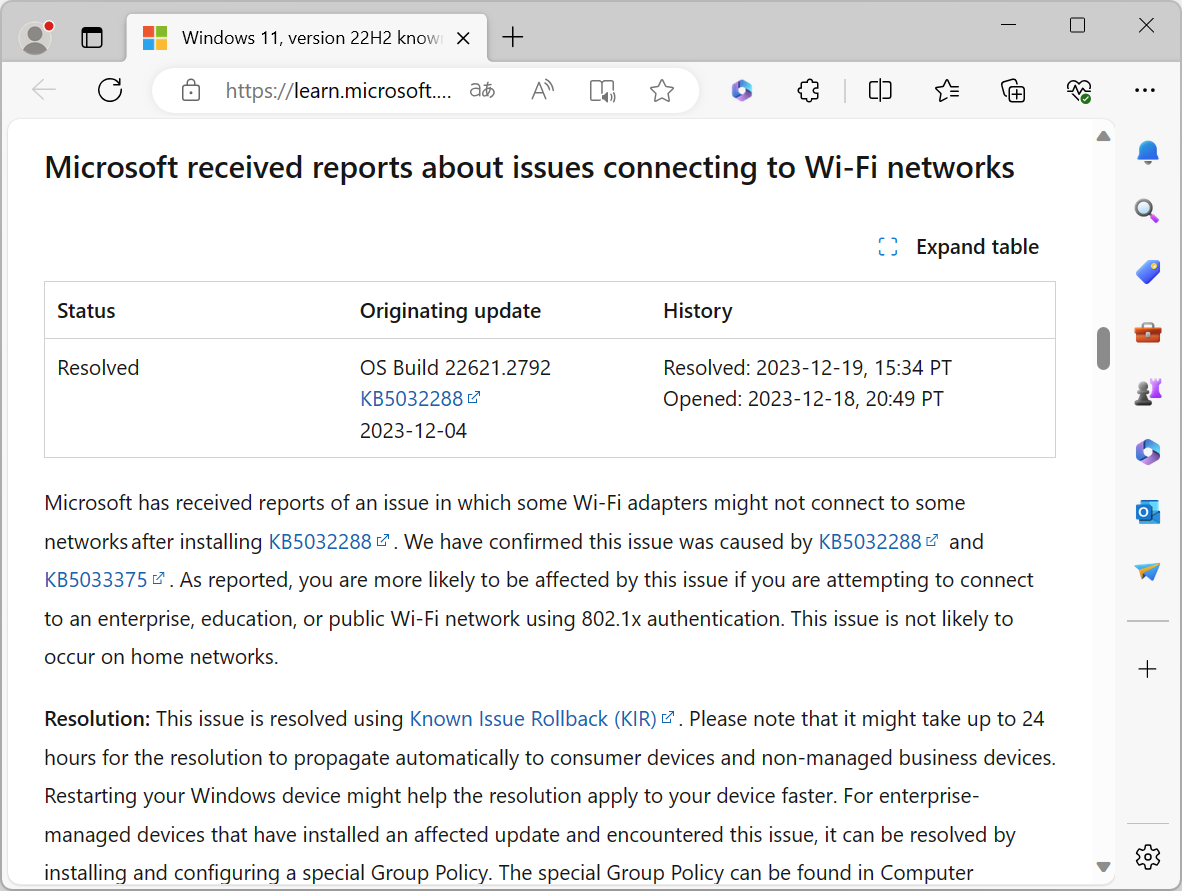
Task: Click Expand table button
Action: click(x=958, y=247)
